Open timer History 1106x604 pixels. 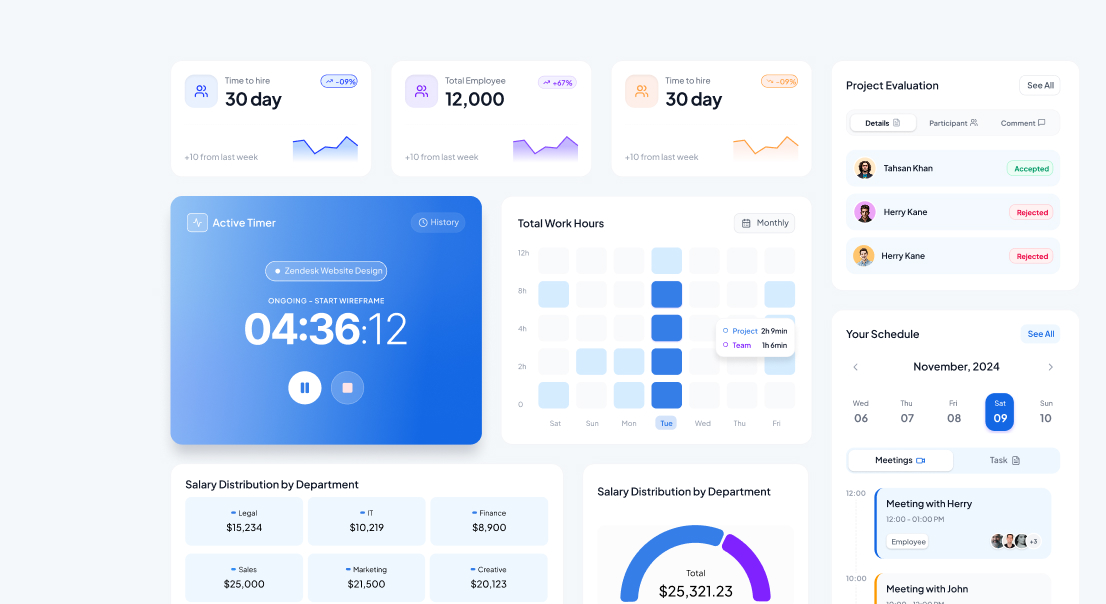438,222
